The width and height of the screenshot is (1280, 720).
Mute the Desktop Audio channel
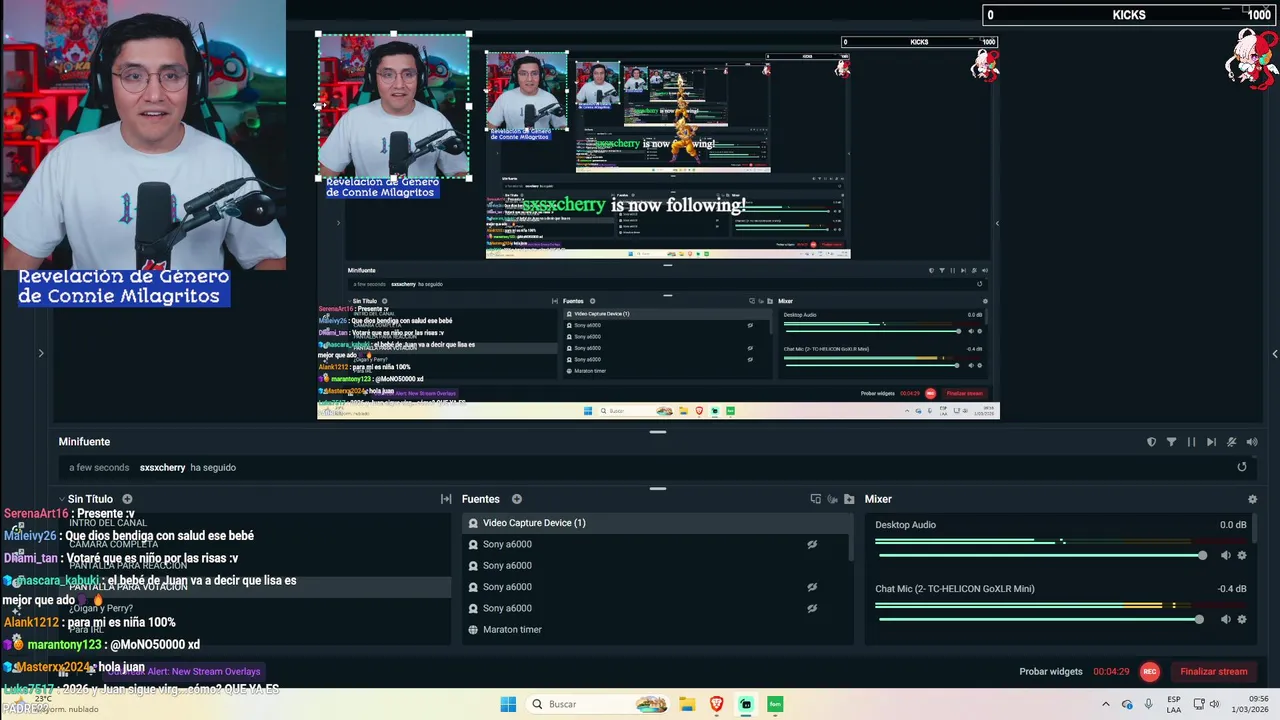point(1226,555)
